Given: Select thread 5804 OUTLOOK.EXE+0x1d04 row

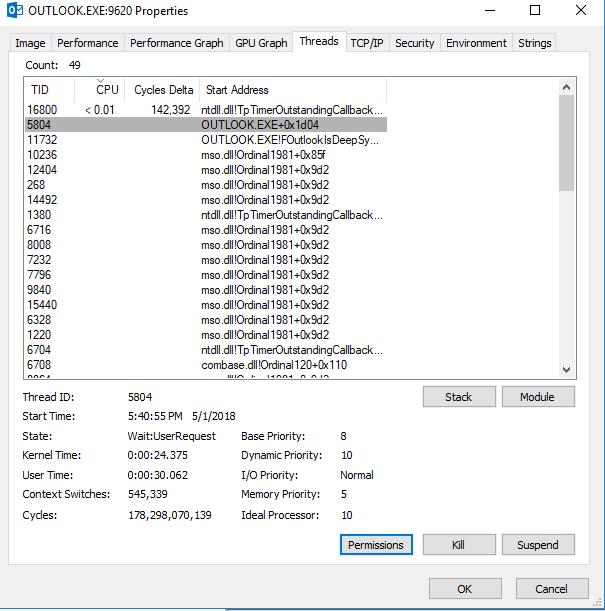Looking at the screenshot, I should point(206,125).
